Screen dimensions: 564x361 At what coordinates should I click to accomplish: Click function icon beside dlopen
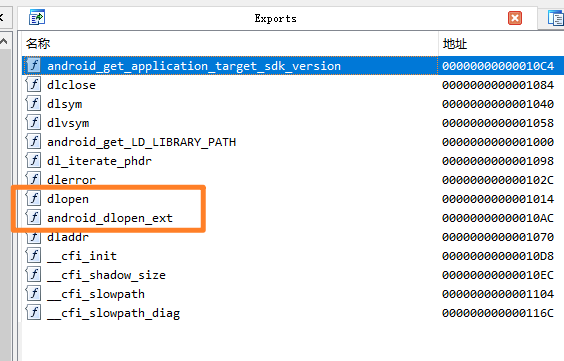(33, 198)
